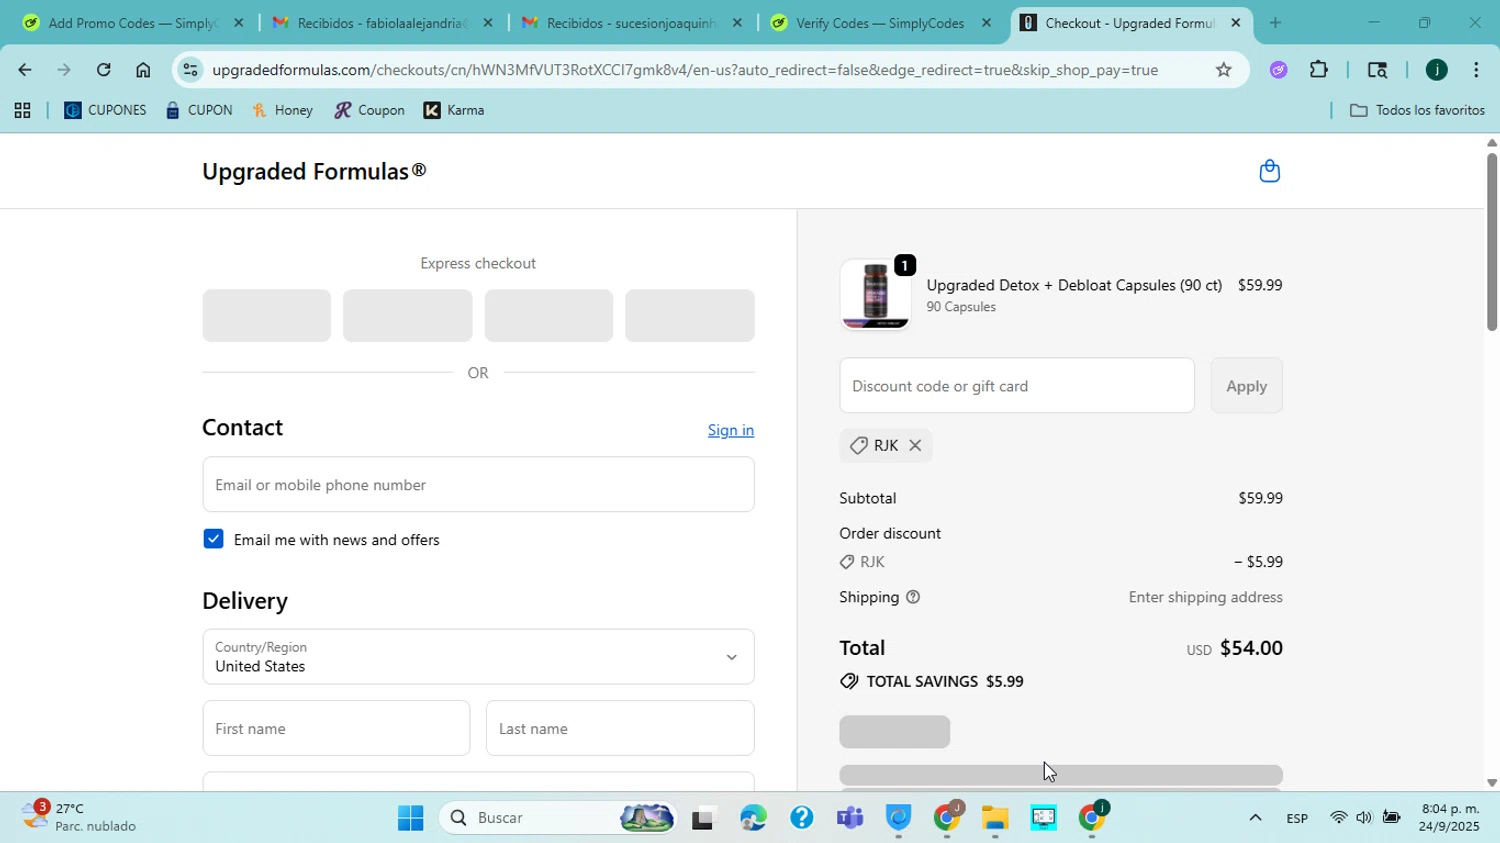Open the shipping info help icon
This screenshot has height=843, width=1500.
click(913, 597)
